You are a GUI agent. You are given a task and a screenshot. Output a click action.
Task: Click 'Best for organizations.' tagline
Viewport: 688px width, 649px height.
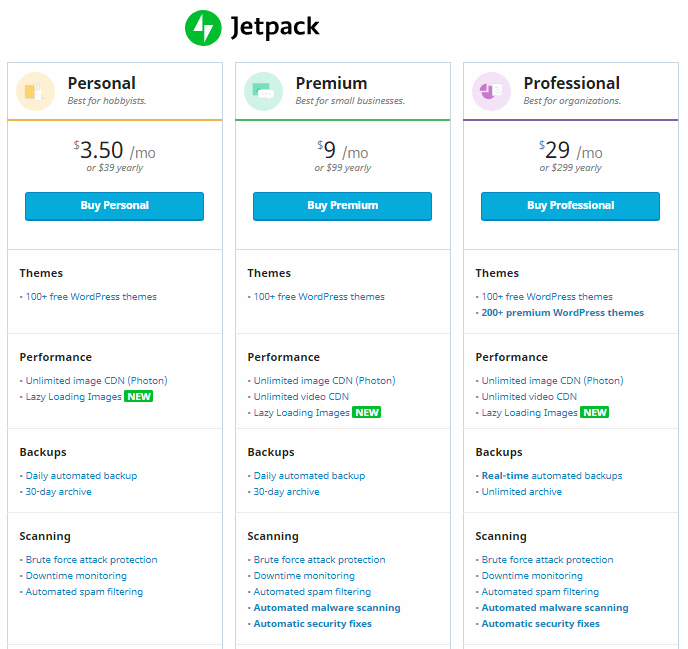[x=572, y=101]
